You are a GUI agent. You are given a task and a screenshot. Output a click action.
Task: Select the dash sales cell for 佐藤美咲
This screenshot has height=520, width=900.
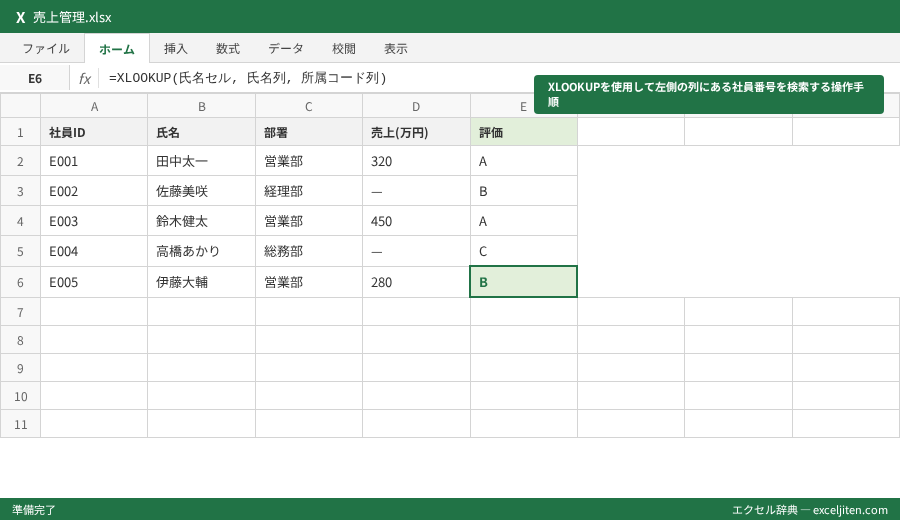pos(416,191)
